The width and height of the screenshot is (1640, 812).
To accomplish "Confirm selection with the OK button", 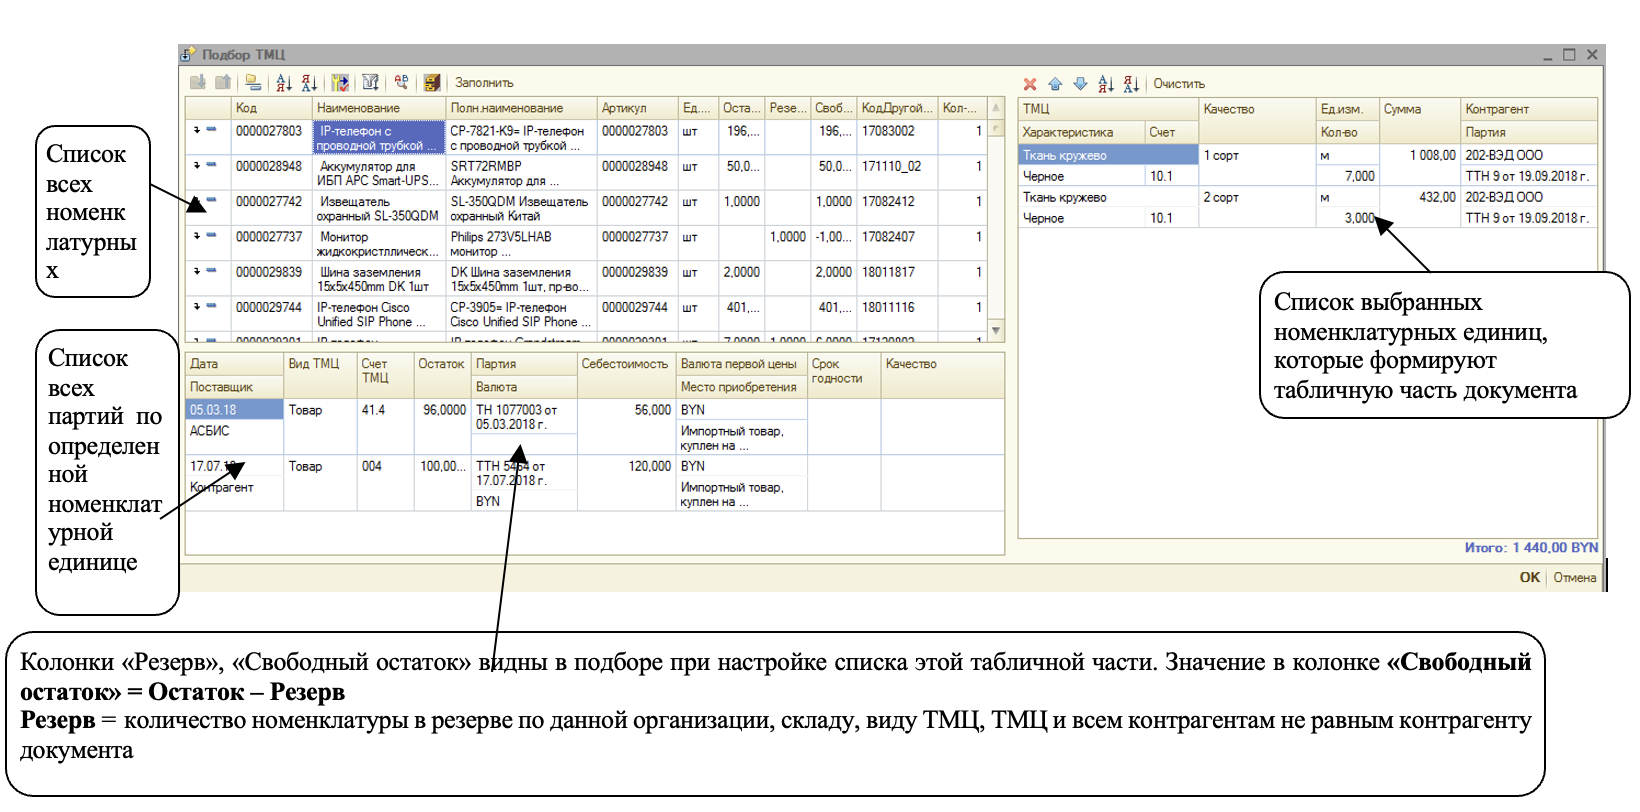I will (x=1529, y=577).
